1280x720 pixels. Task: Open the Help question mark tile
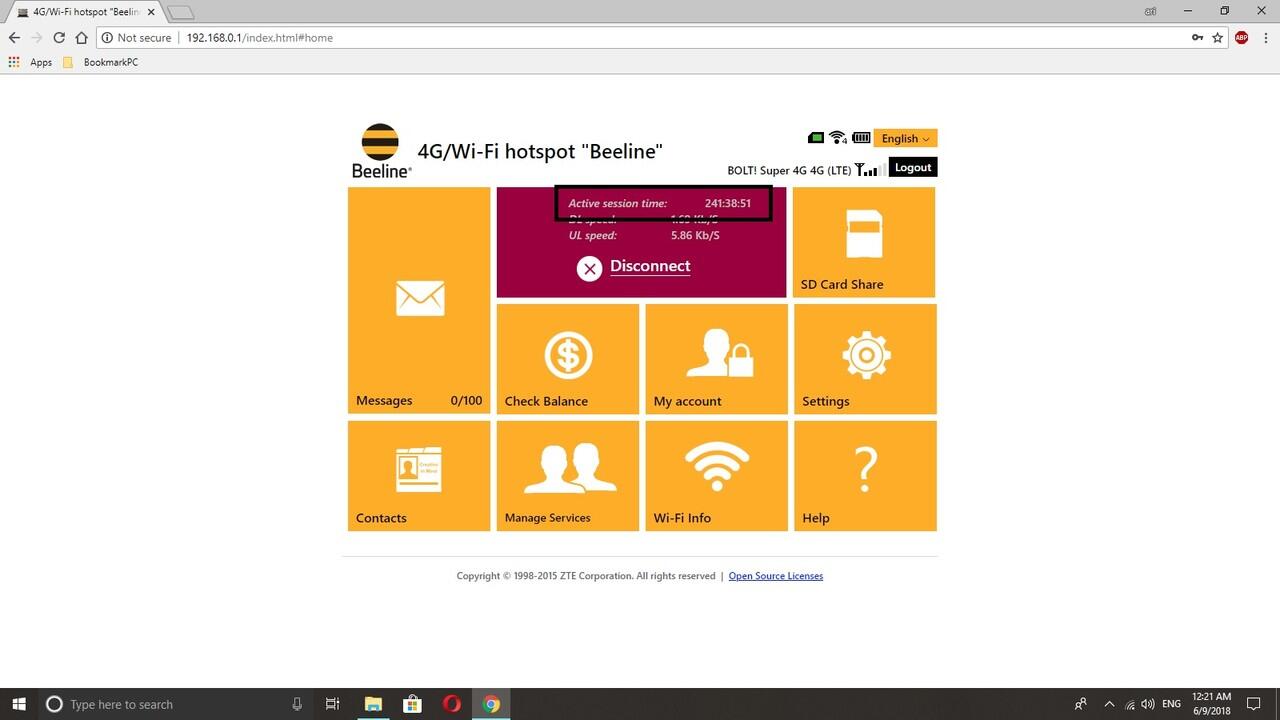point(865,475)
